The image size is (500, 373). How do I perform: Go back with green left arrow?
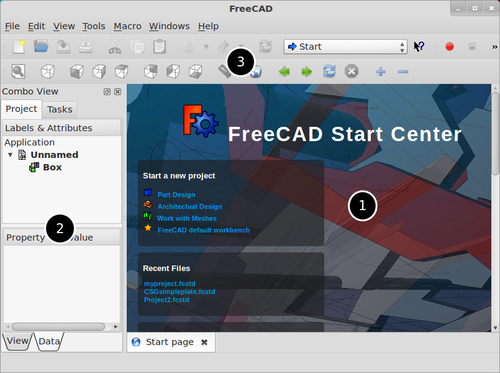[284, 71]
